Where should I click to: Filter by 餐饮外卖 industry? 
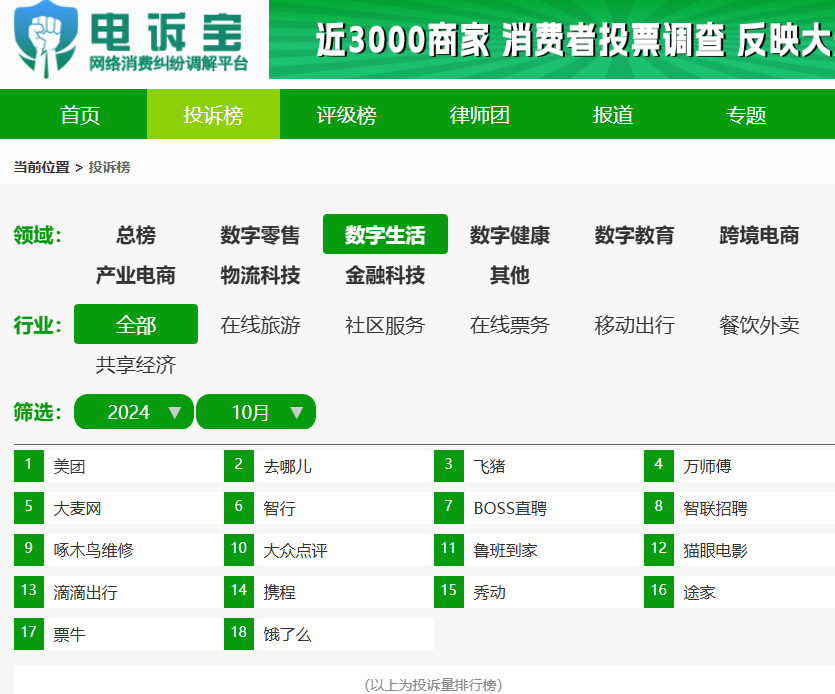pos(759,325)
